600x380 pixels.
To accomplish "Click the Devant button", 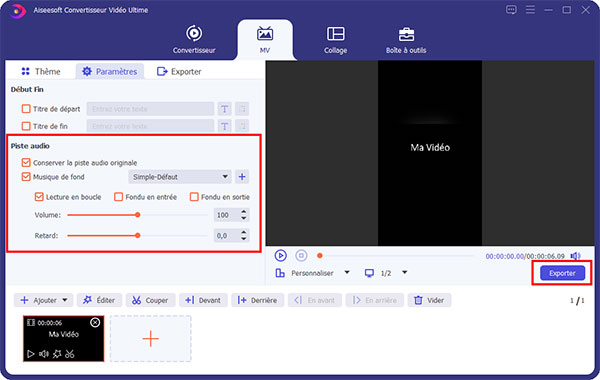I will [203, 300].
